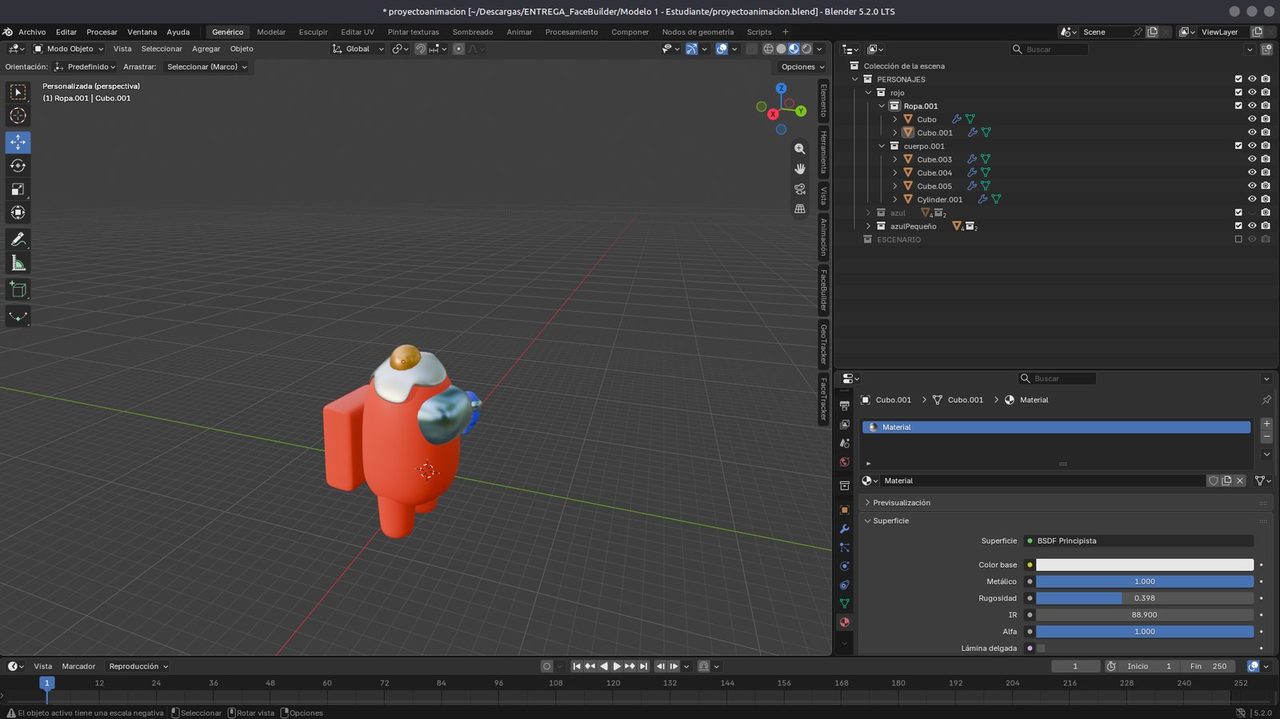The image size is (1280, 719).
Task: Open the Opciones dropdown in viewport
Action: click(803, 67)
